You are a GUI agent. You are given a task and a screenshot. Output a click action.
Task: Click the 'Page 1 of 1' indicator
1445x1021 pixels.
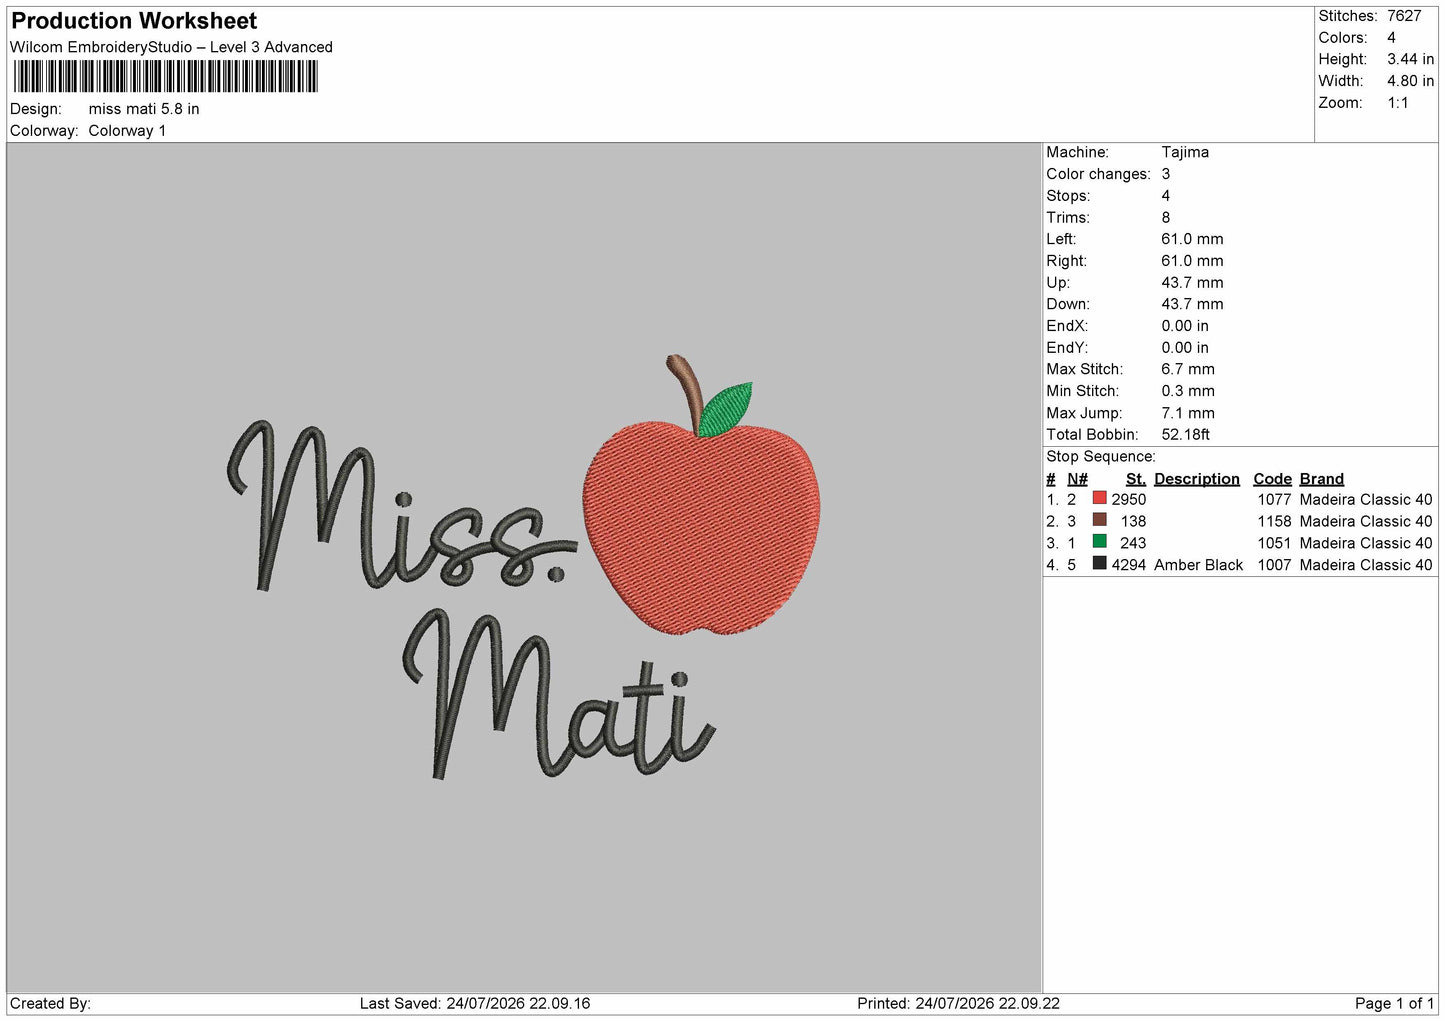[1395, 1004]
